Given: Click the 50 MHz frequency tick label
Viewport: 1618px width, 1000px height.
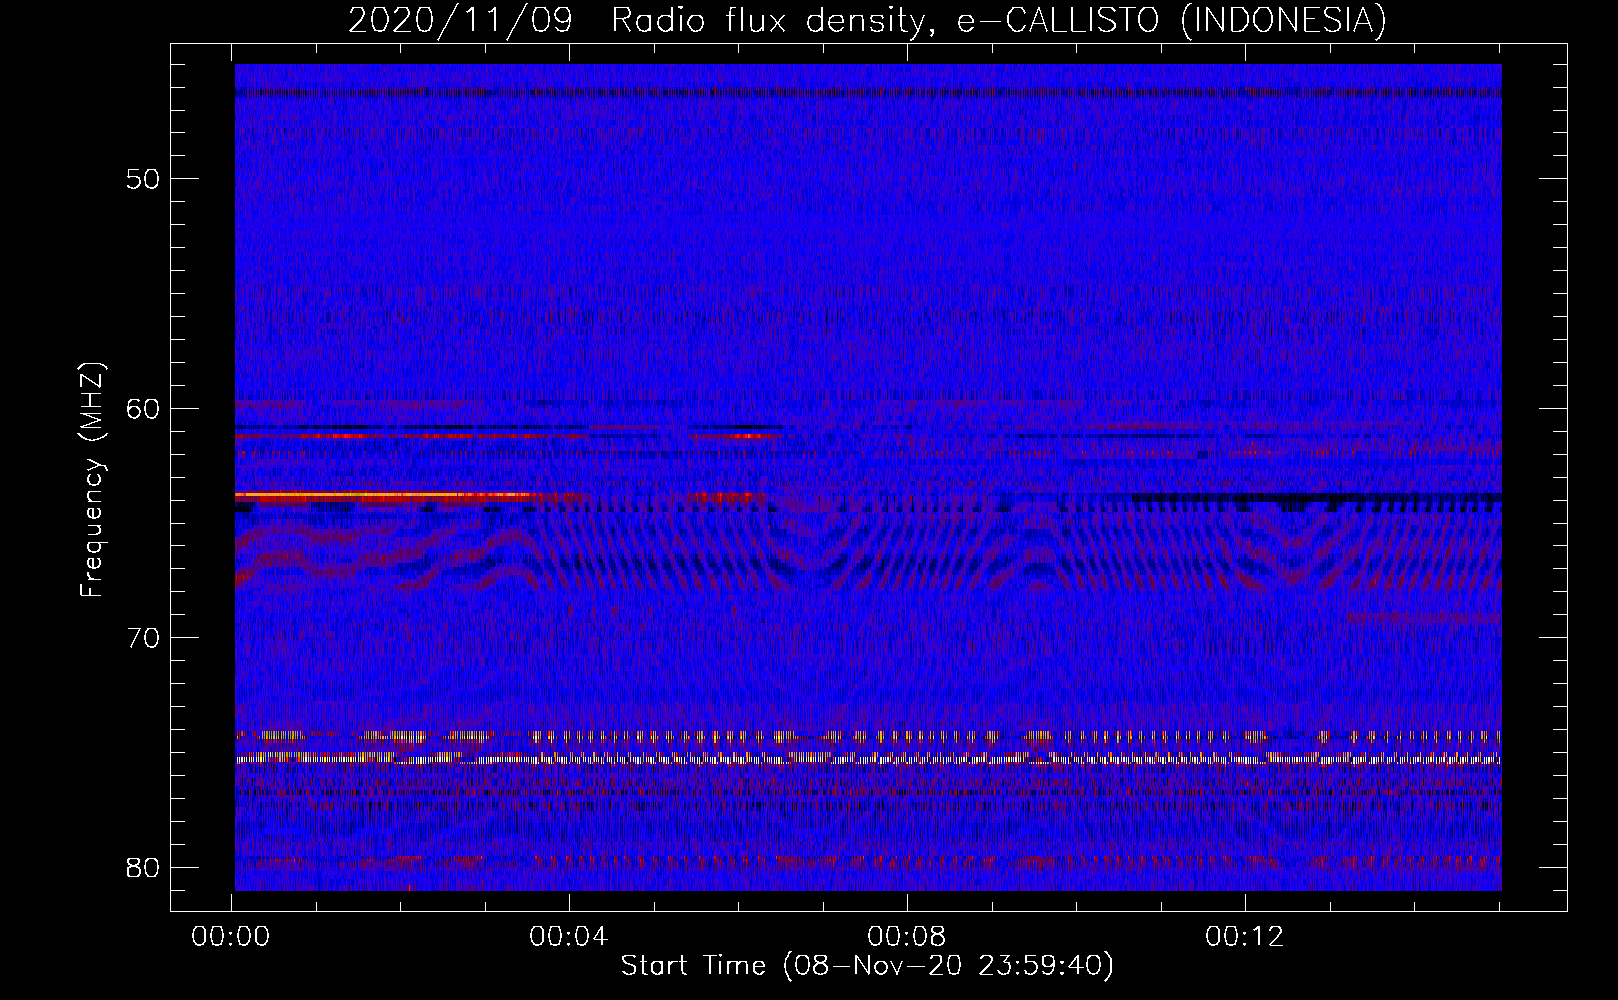Looking at the screenshot, I should pos(143,179).
